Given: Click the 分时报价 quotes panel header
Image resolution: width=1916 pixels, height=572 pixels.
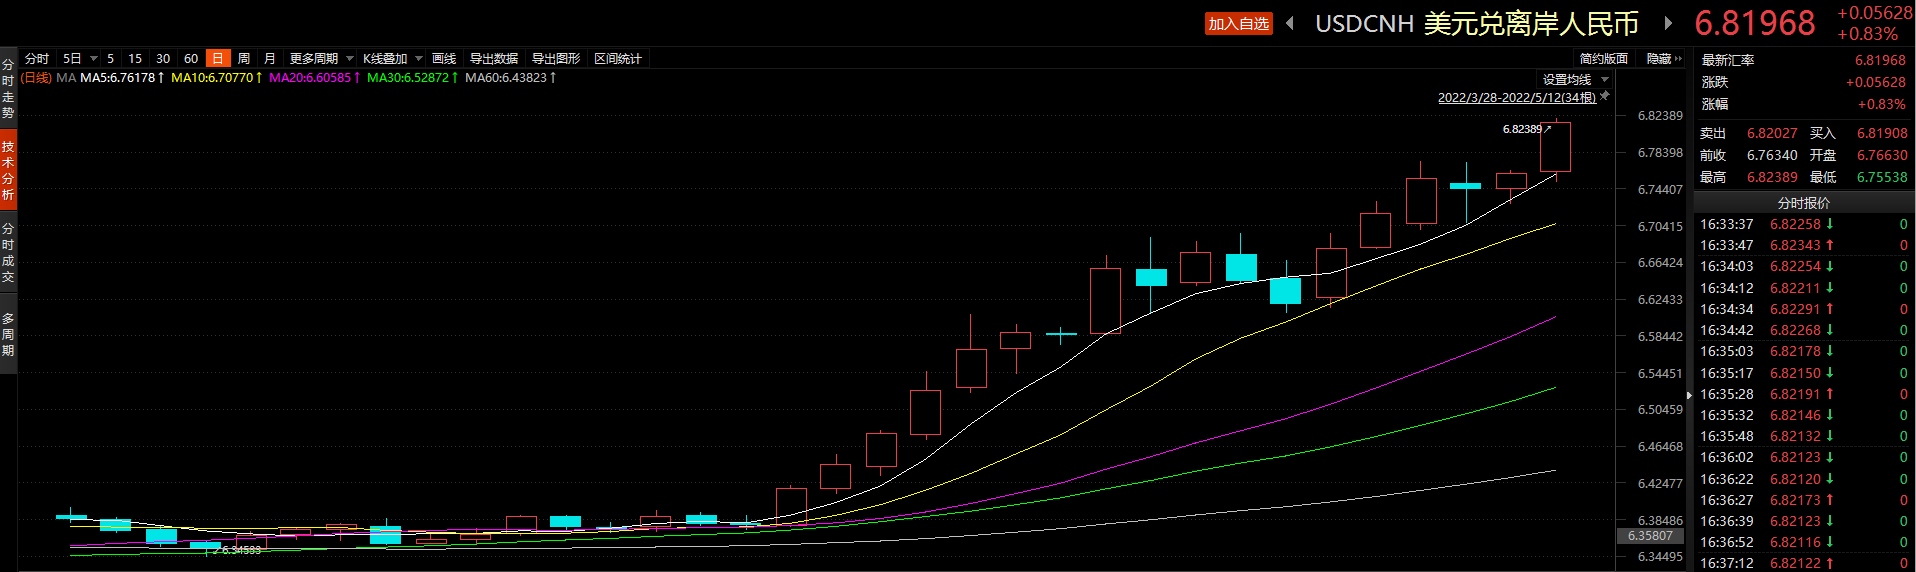Looking at the screenshot, I should (1803, 203).
